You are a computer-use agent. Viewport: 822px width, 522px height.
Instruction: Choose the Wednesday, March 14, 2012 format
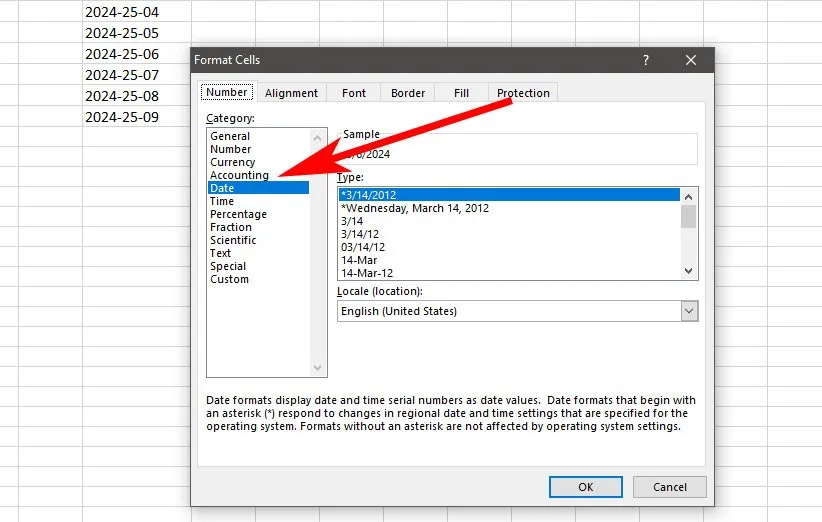point(414,208)
